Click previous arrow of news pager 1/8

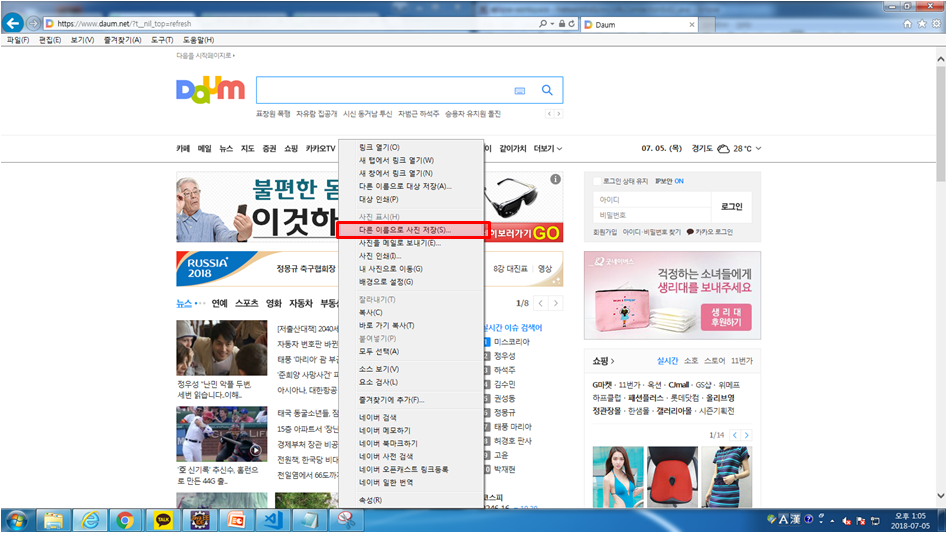pyautogui.click(x=541, y=303)
